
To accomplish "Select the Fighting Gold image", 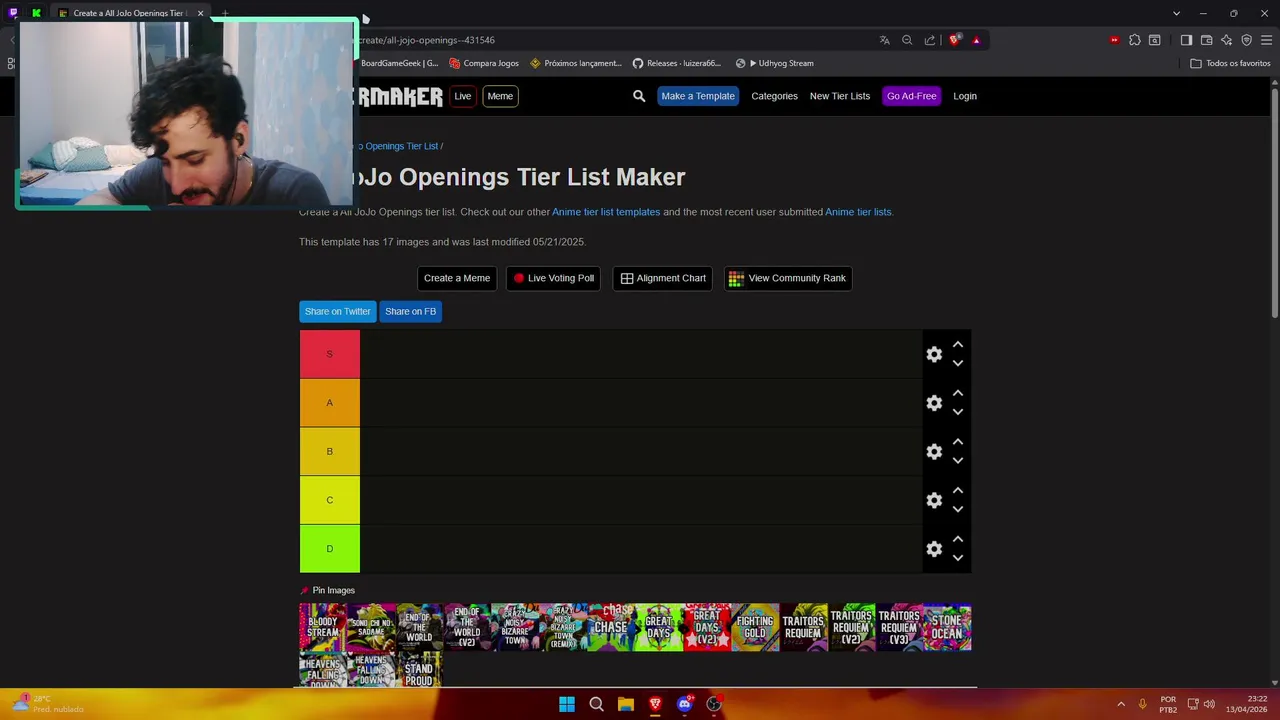I will (x=755, y=627).
